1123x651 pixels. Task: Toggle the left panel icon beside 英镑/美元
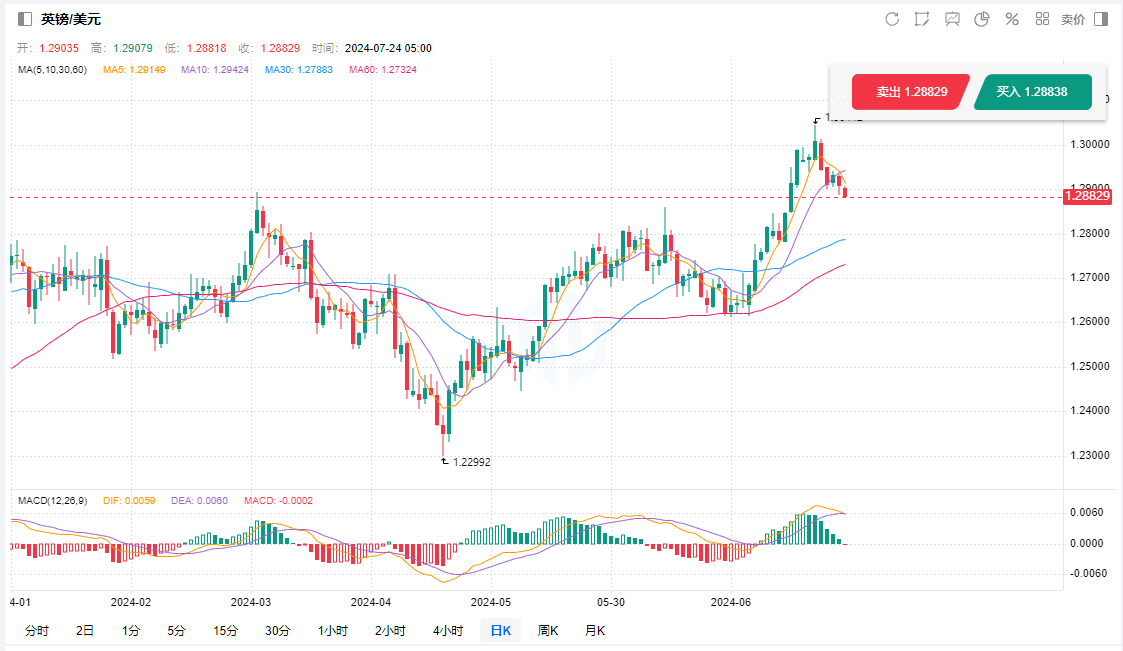pyautogui.click(x=25, y=19)
